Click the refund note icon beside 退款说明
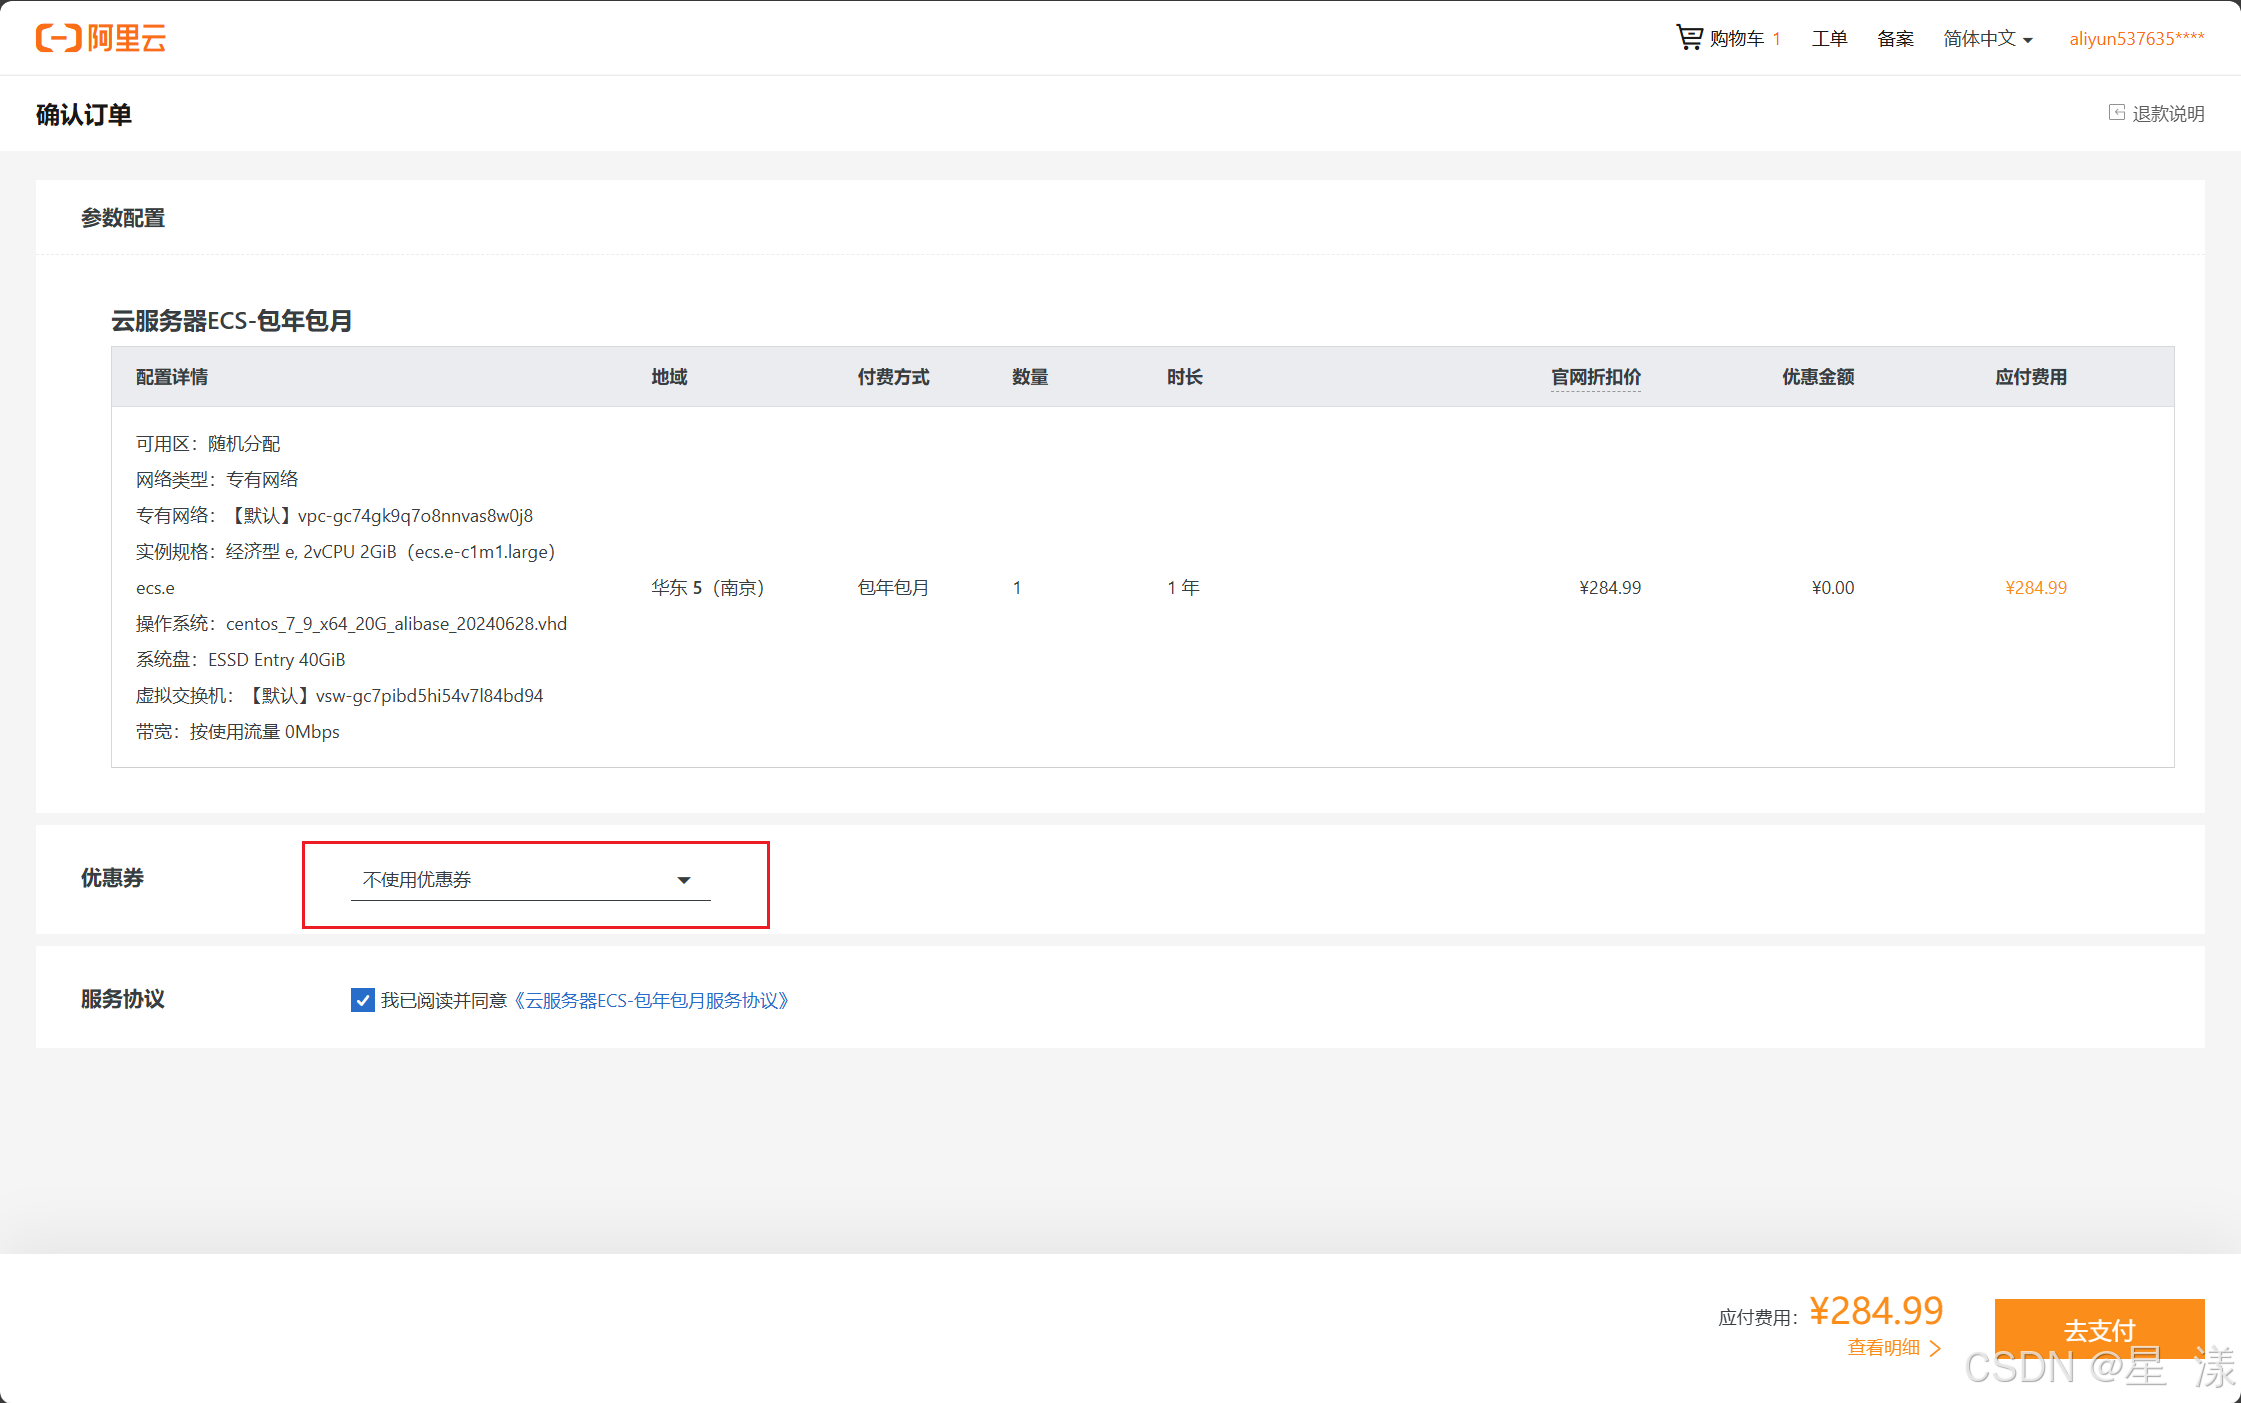The width and height of the screenshot is (2241, 1403). point(2117,112)
